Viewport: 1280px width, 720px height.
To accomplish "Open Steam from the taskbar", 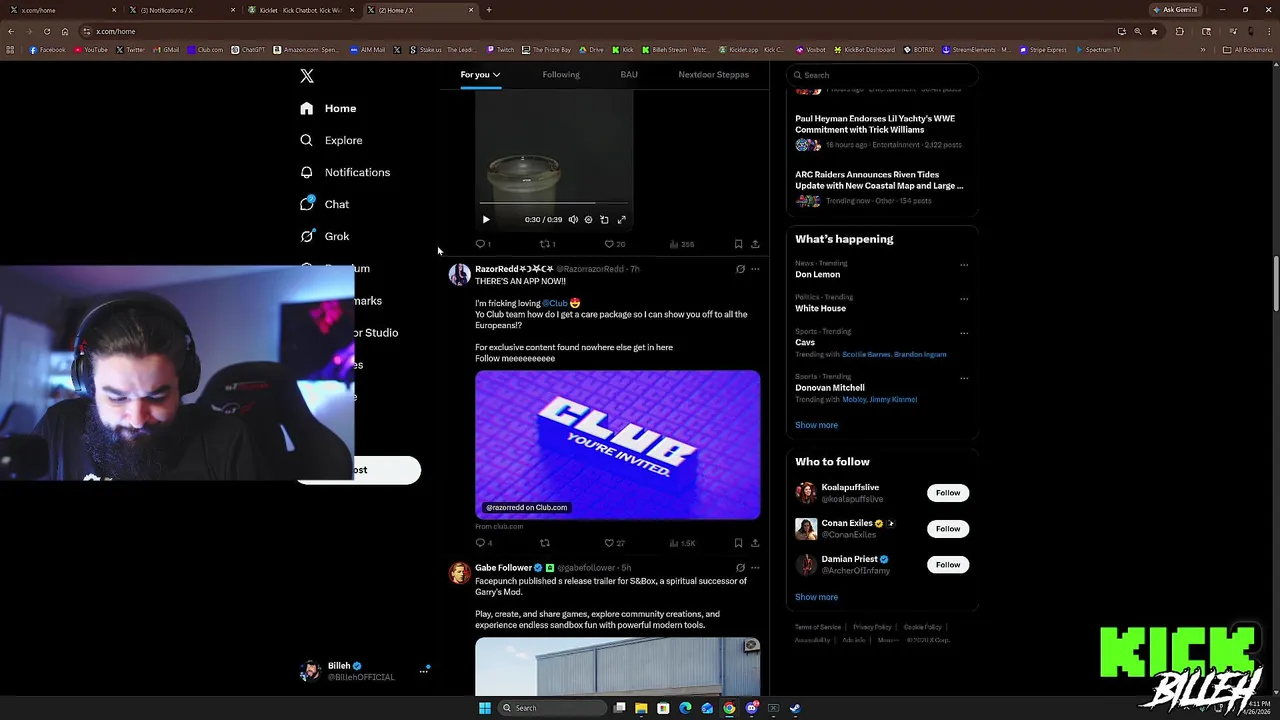I will (x=795, y=708).
